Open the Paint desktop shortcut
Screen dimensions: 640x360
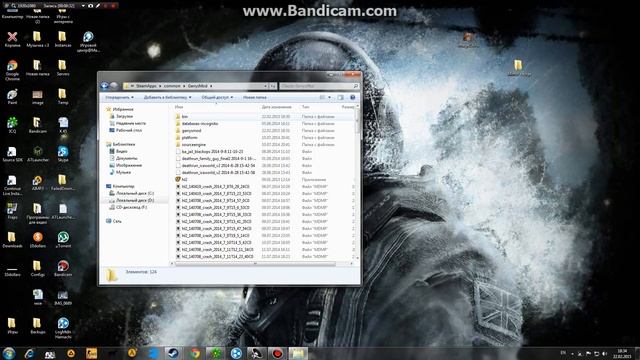click(12, 97)
